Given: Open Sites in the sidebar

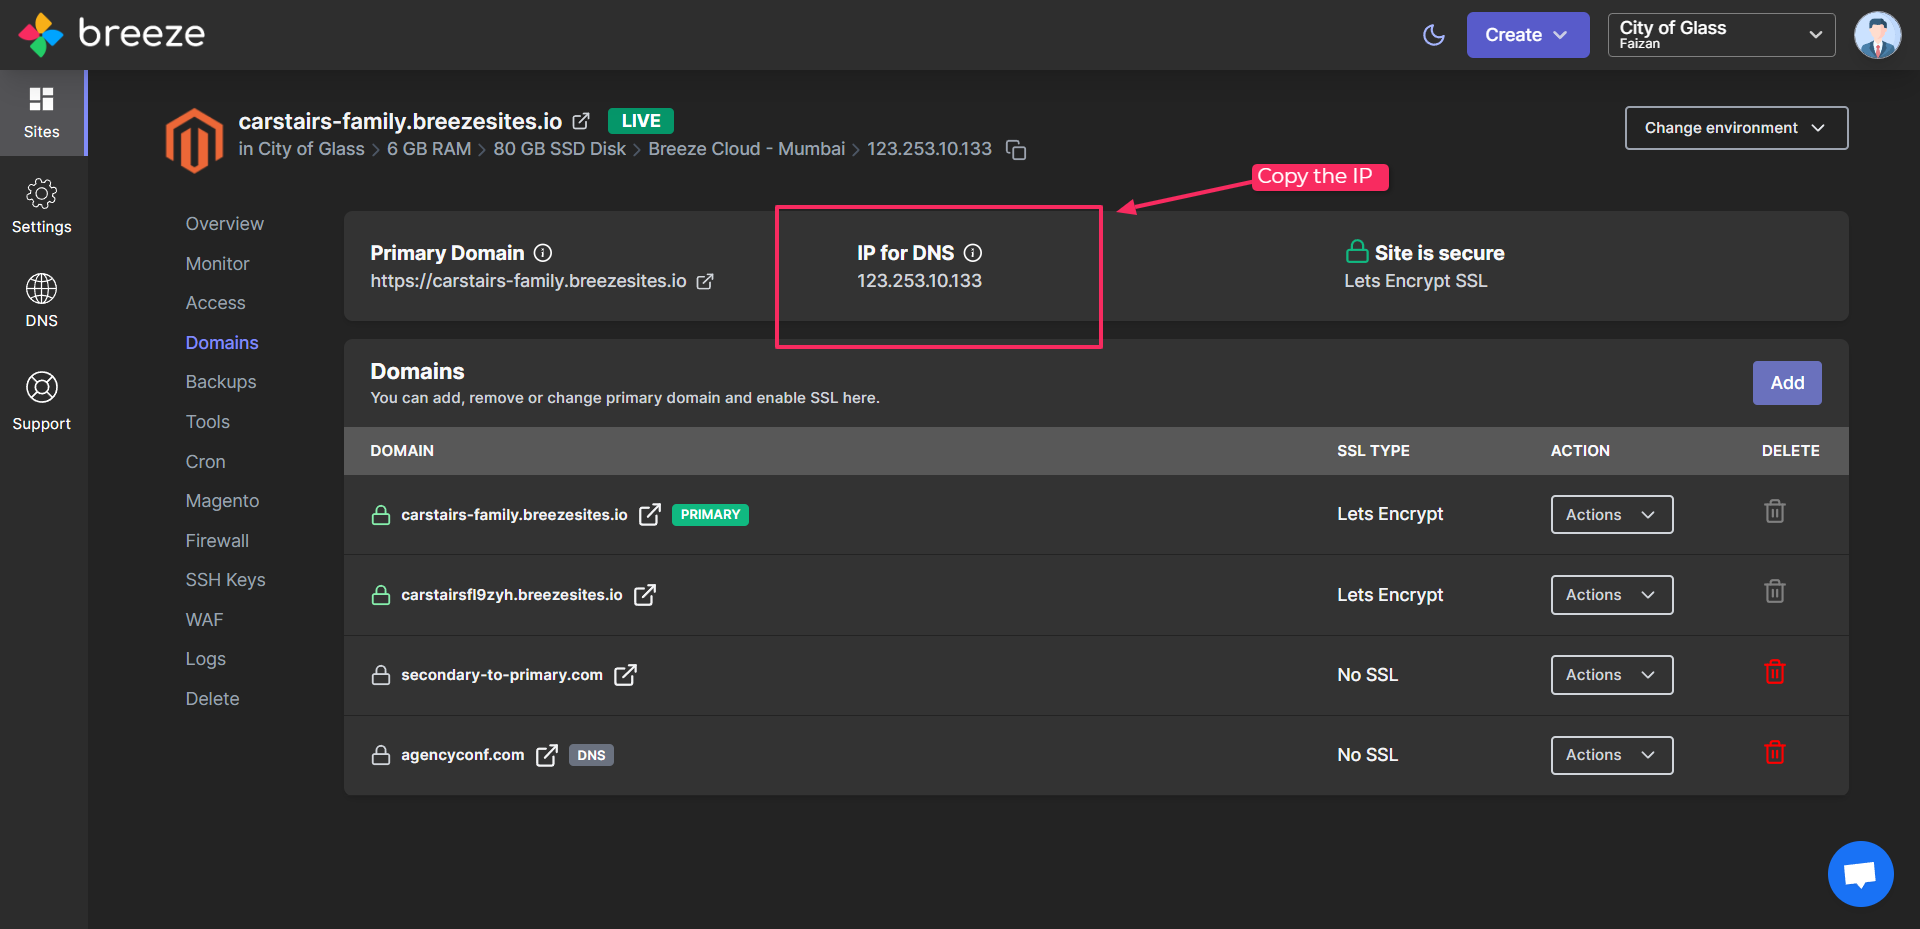Looking at the screenshot, I should click(x=42, y=113).
